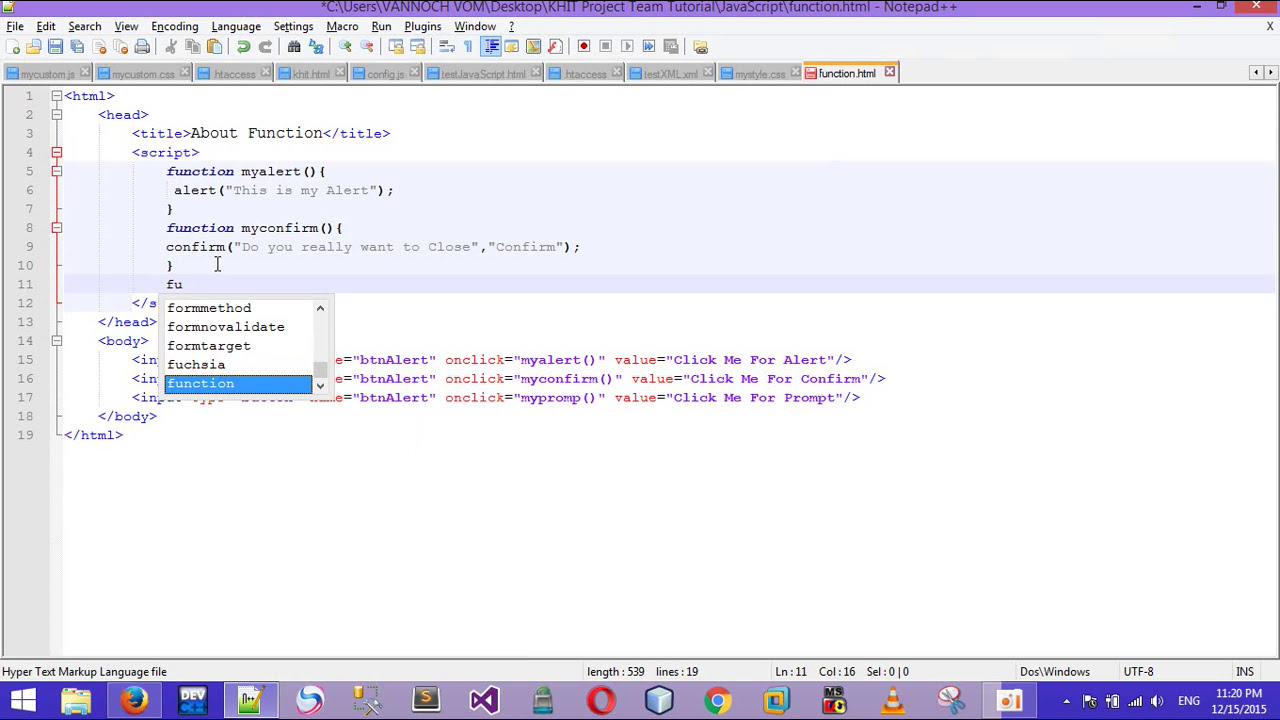Toggle synchronize horizontal scrolling icon

pos(418,46)
